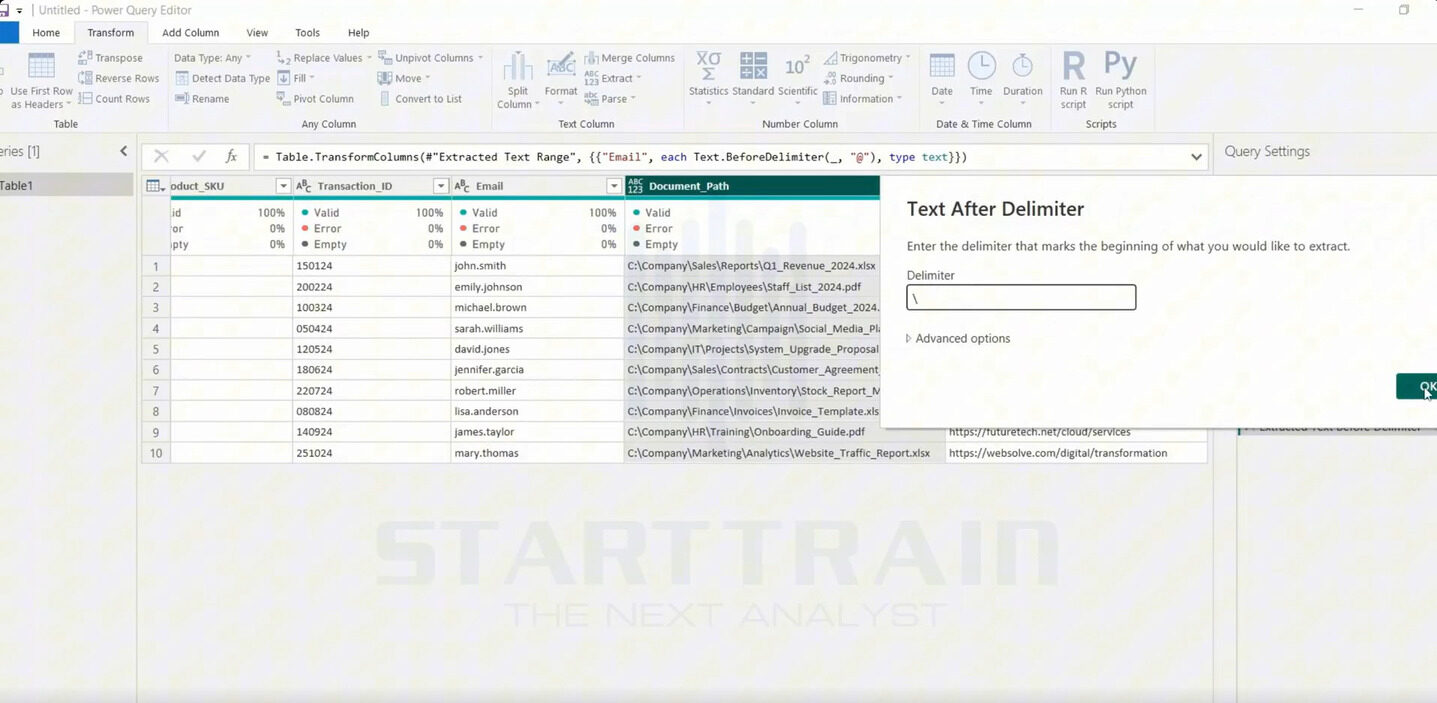Switch to the Home tab
The image size is (1437, 703).
click(x=46, y=33)
